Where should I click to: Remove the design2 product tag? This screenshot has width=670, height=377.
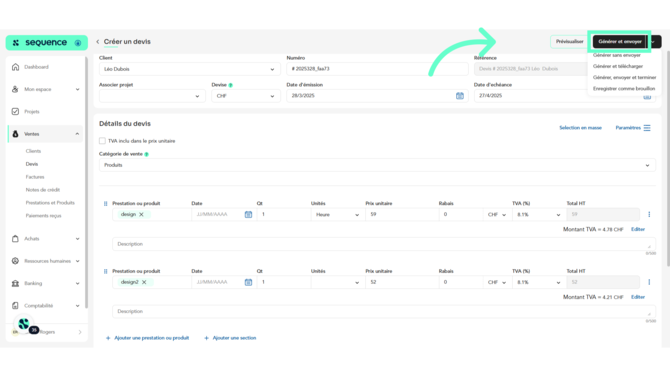click(144, 282)
